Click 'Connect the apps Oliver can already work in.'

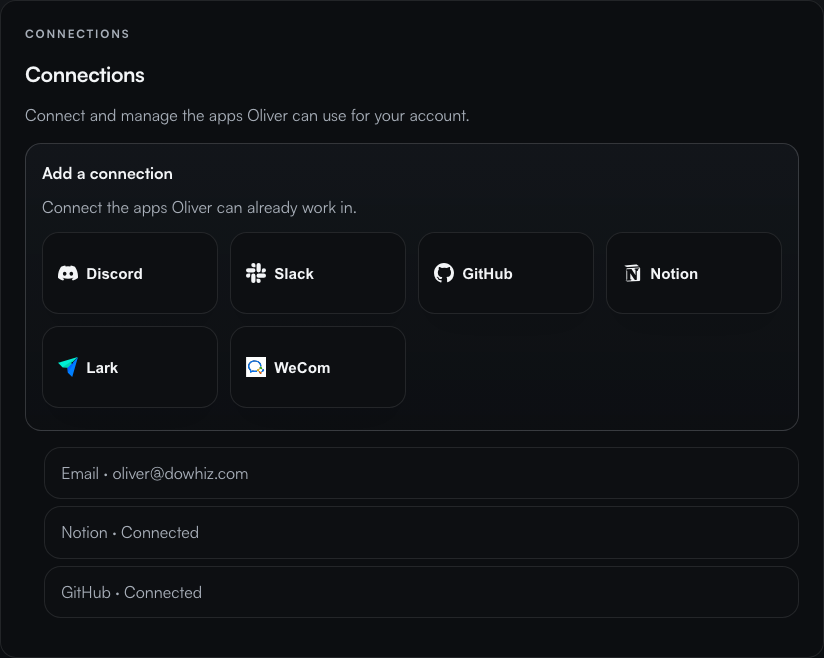199,208
